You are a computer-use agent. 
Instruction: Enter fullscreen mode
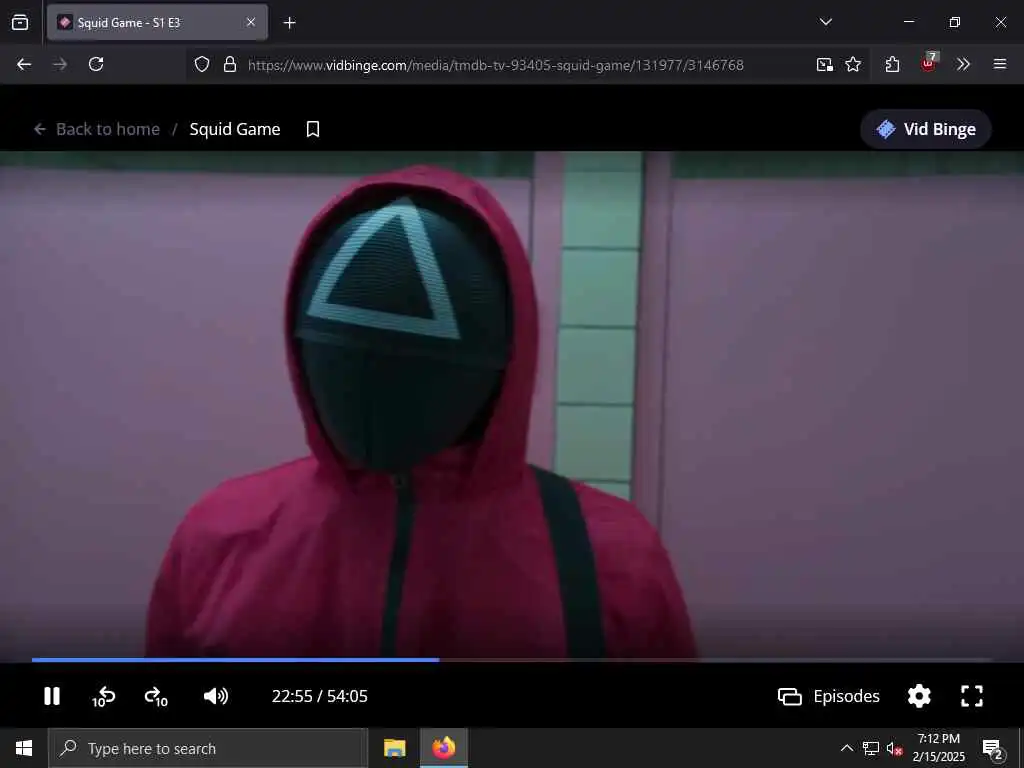tap(972, 696)
